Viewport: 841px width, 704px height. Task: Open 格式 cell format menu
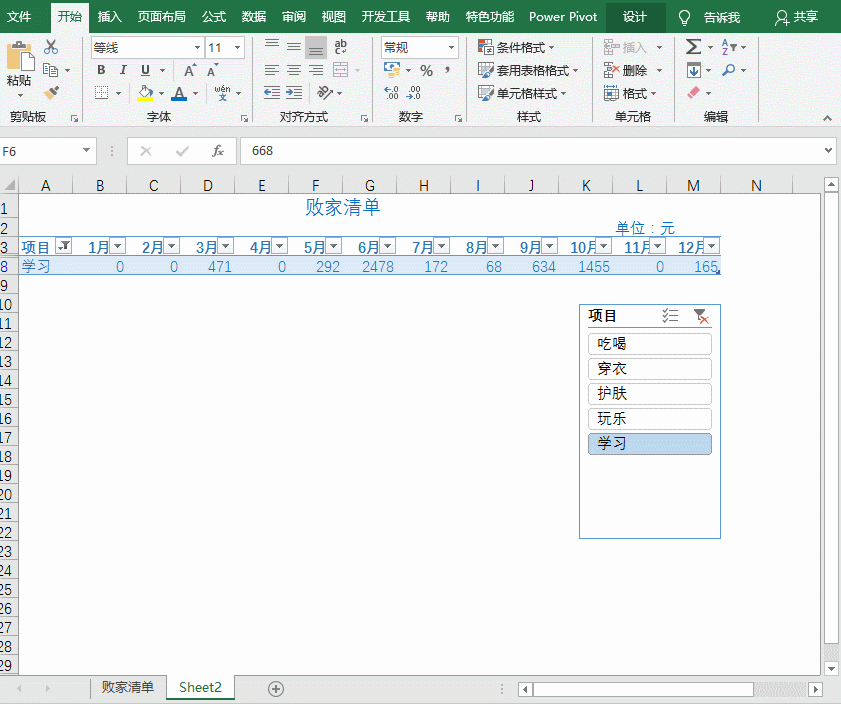click(x=630, y=93)
